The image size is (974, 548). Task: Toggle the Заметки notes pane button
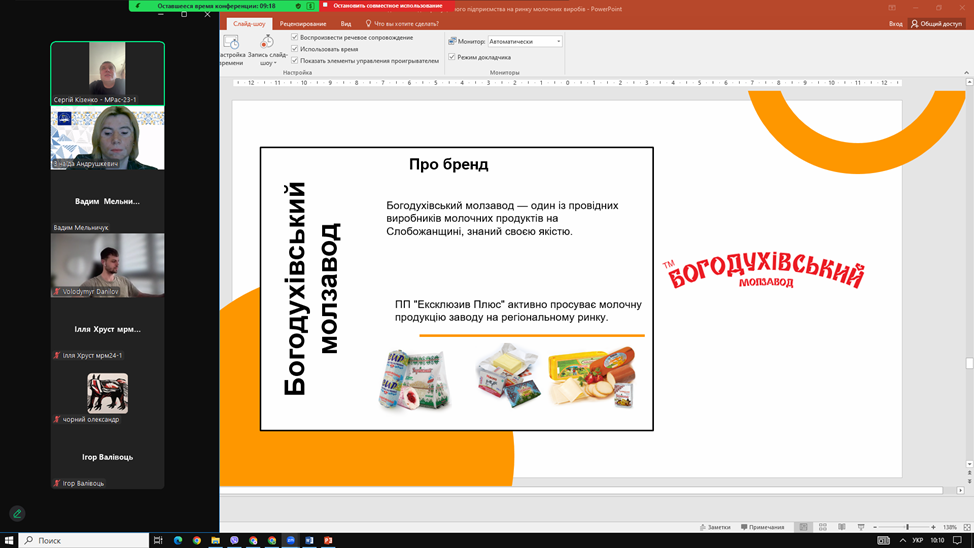(715, 527)
